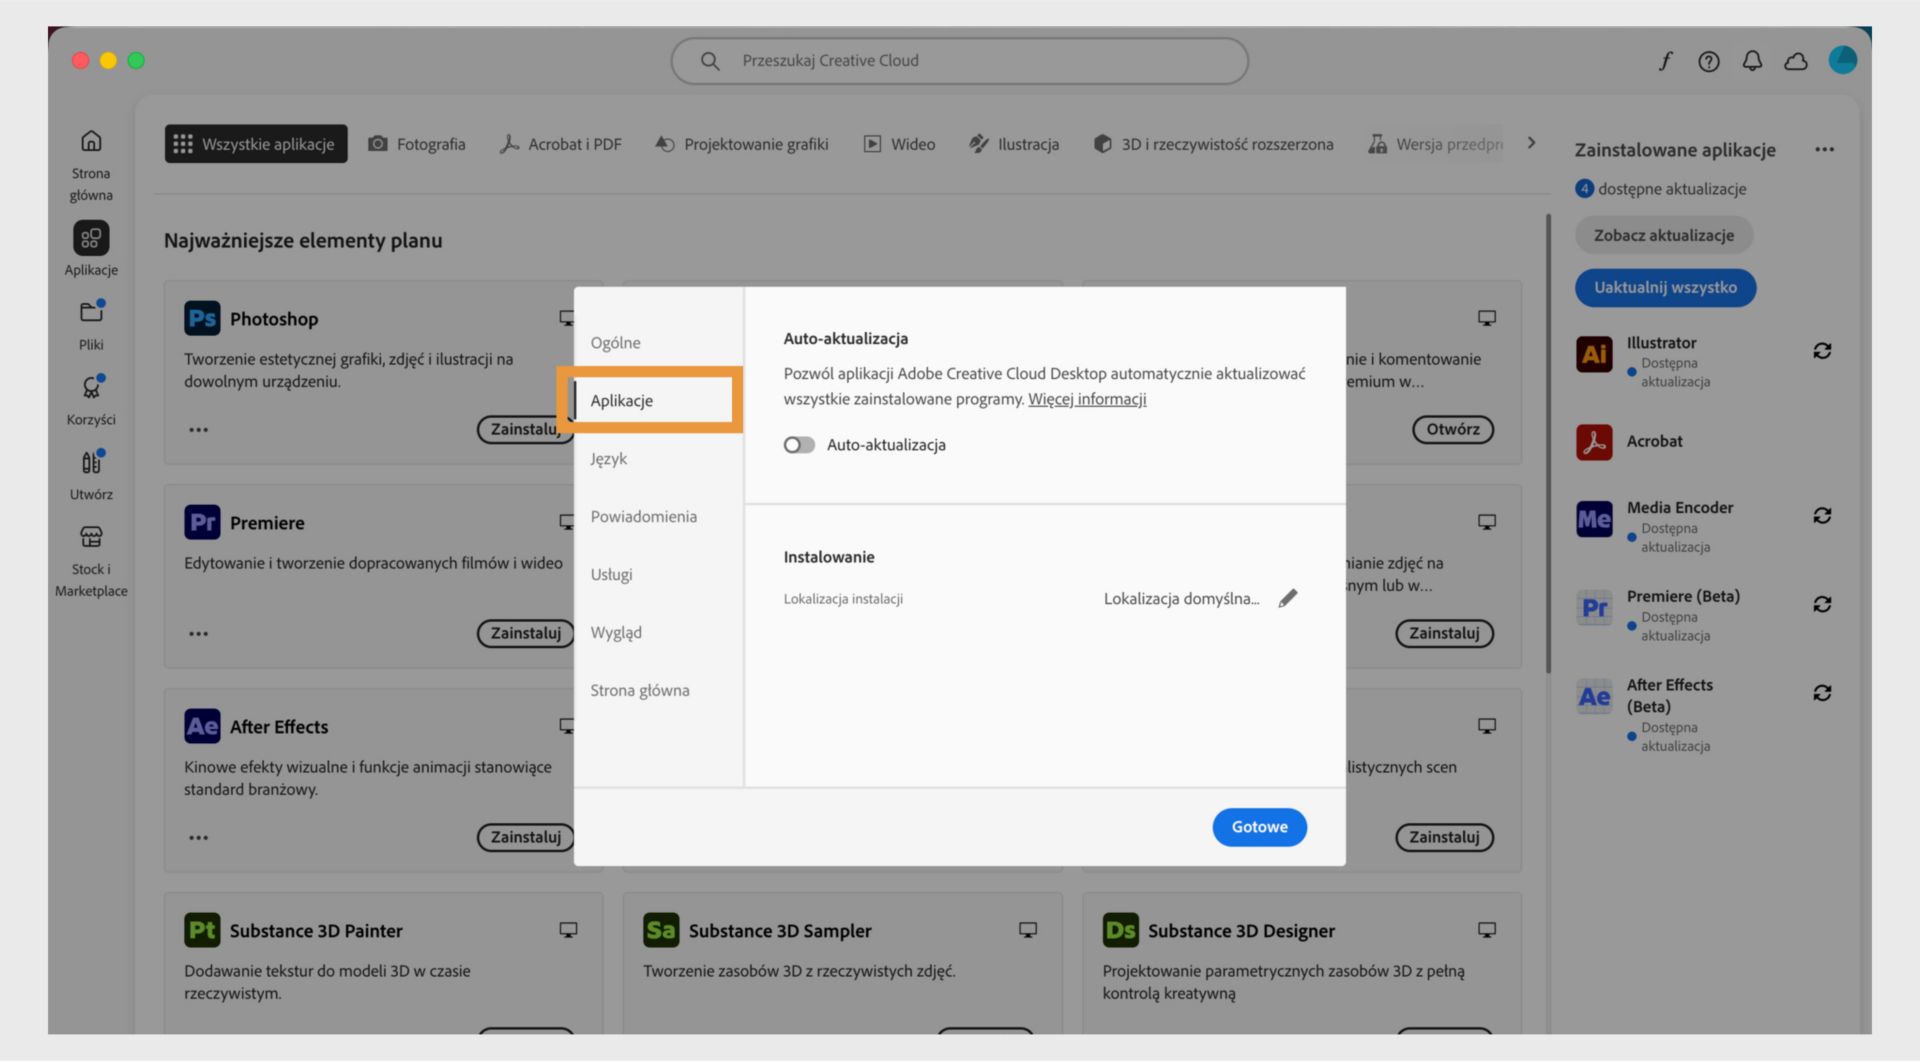
Task: Open the user profile avatar
Action: pos(1842,60)
